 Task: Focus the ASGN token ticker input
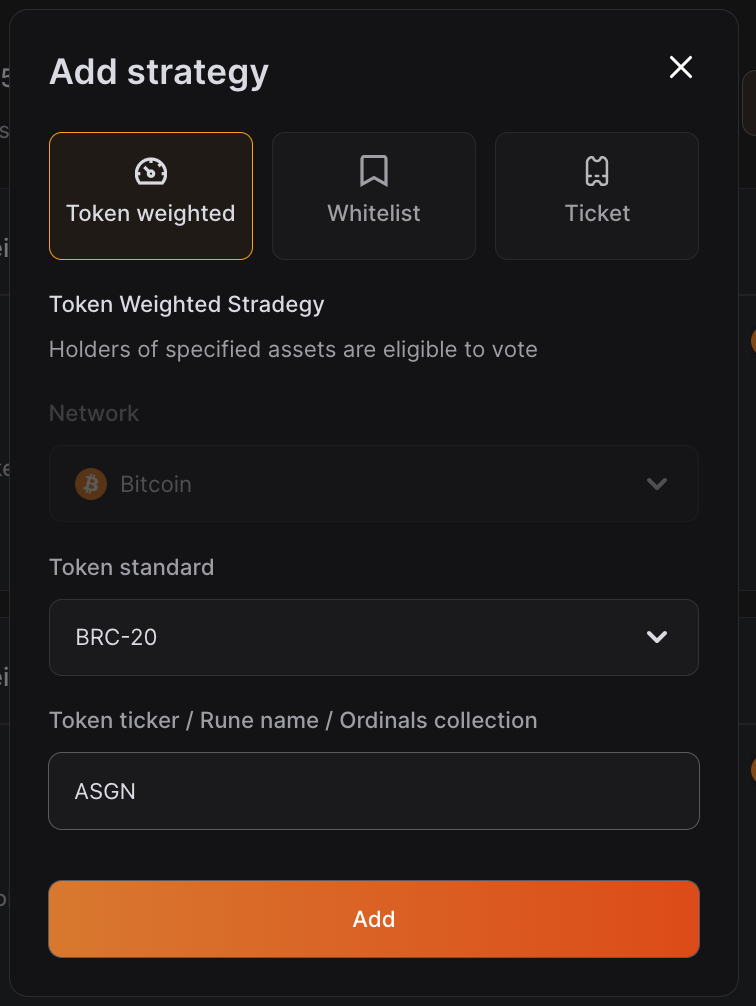click(x=373, y=791)
